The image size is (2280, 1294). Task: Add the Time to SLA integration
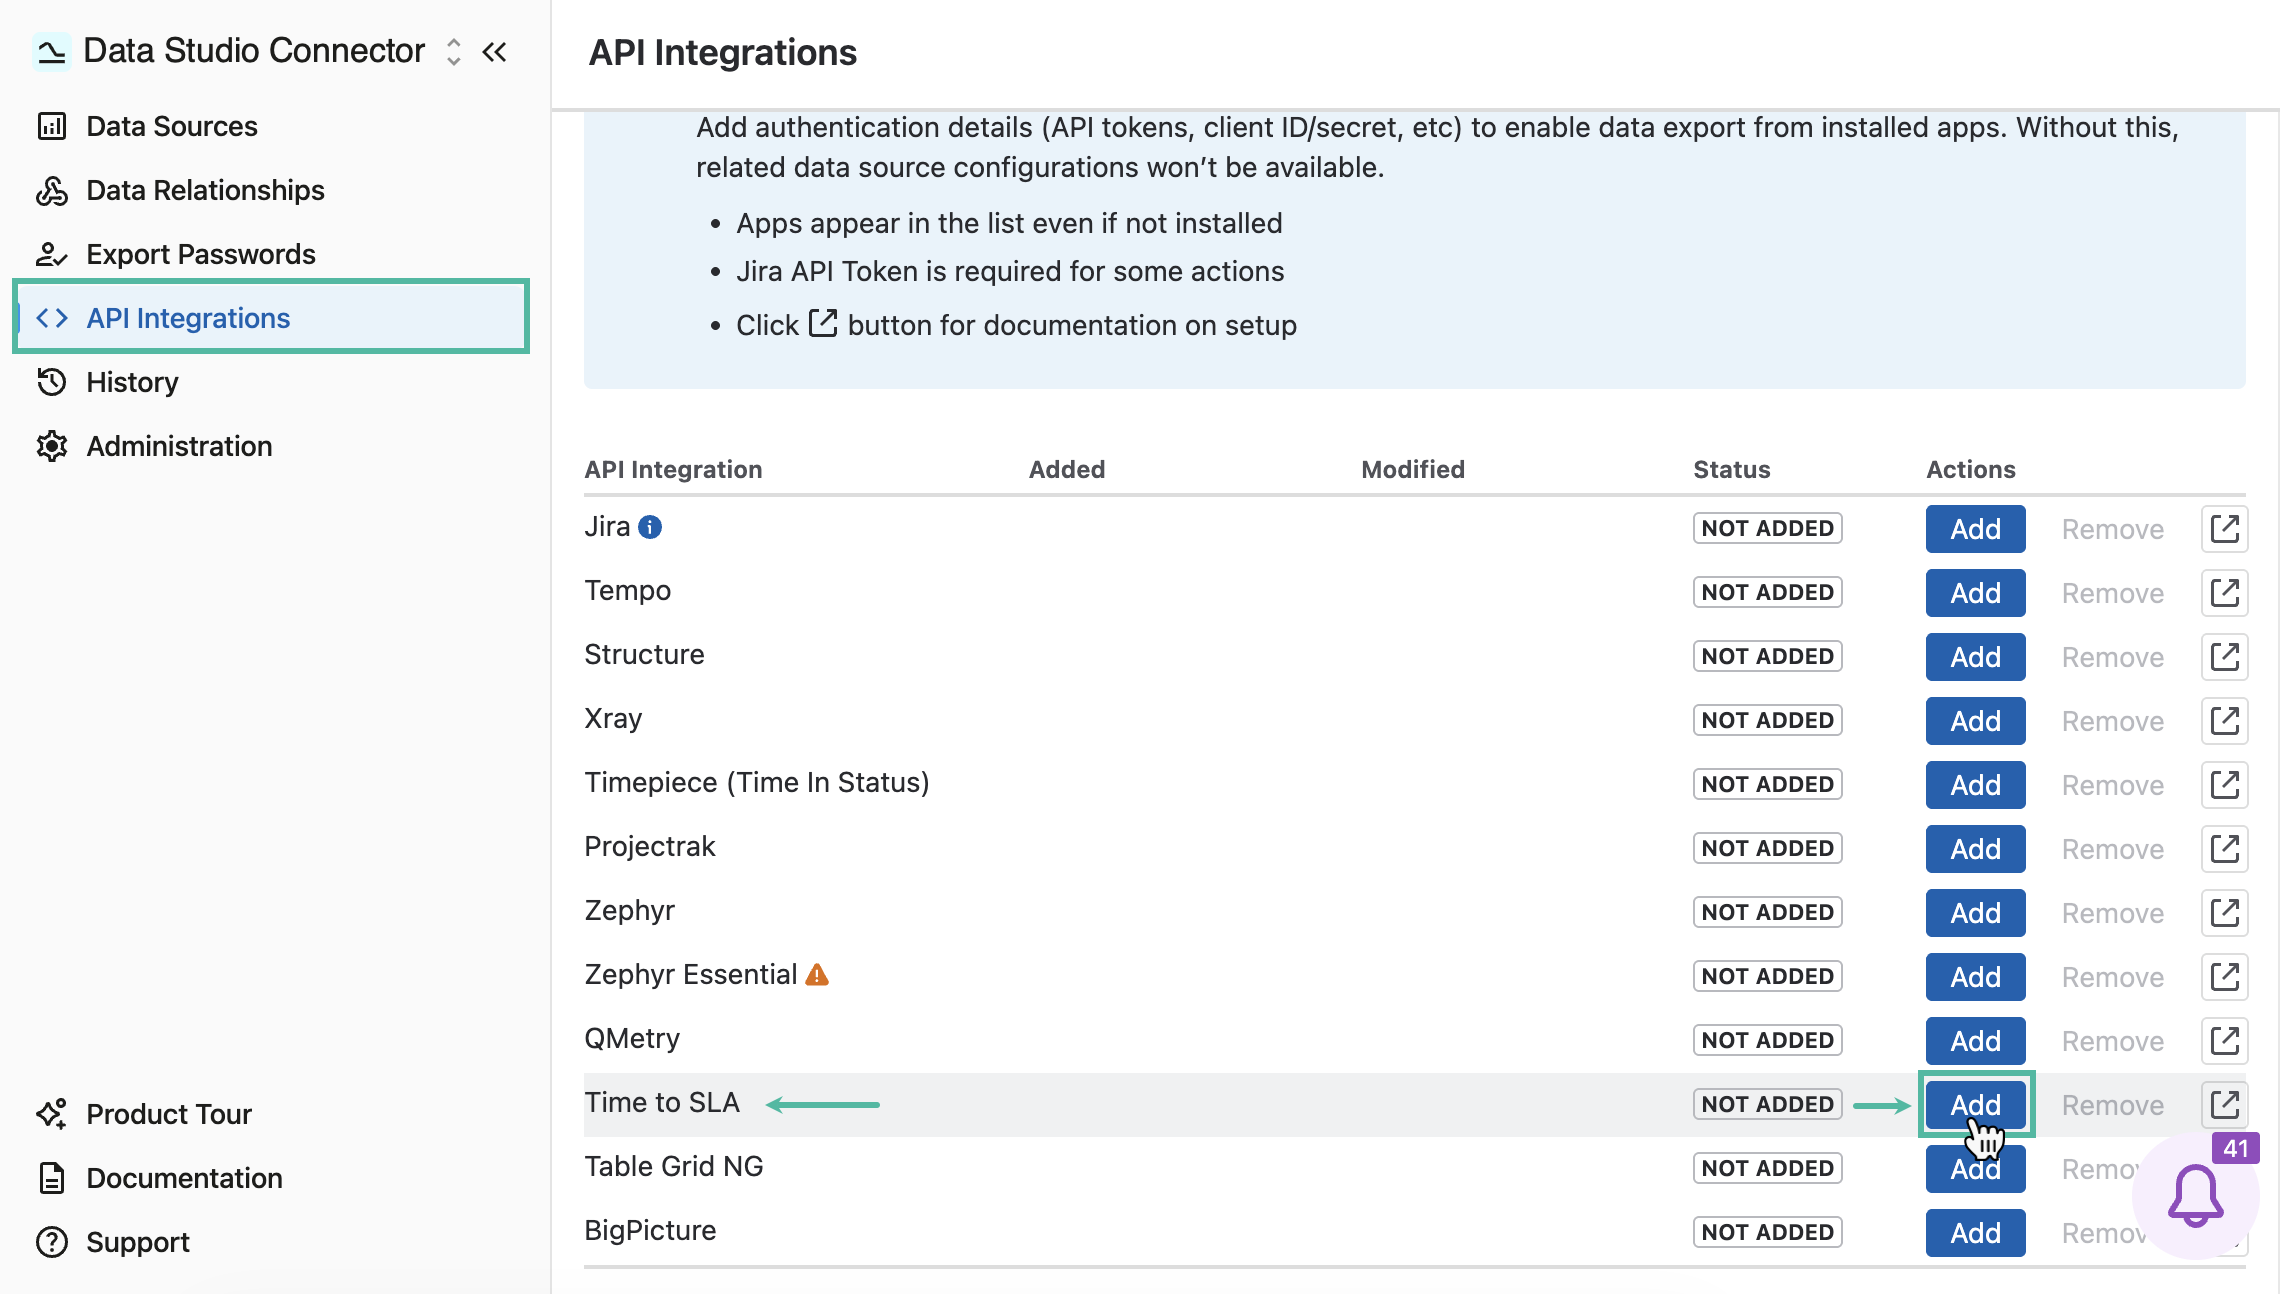click(1975, 1105)
